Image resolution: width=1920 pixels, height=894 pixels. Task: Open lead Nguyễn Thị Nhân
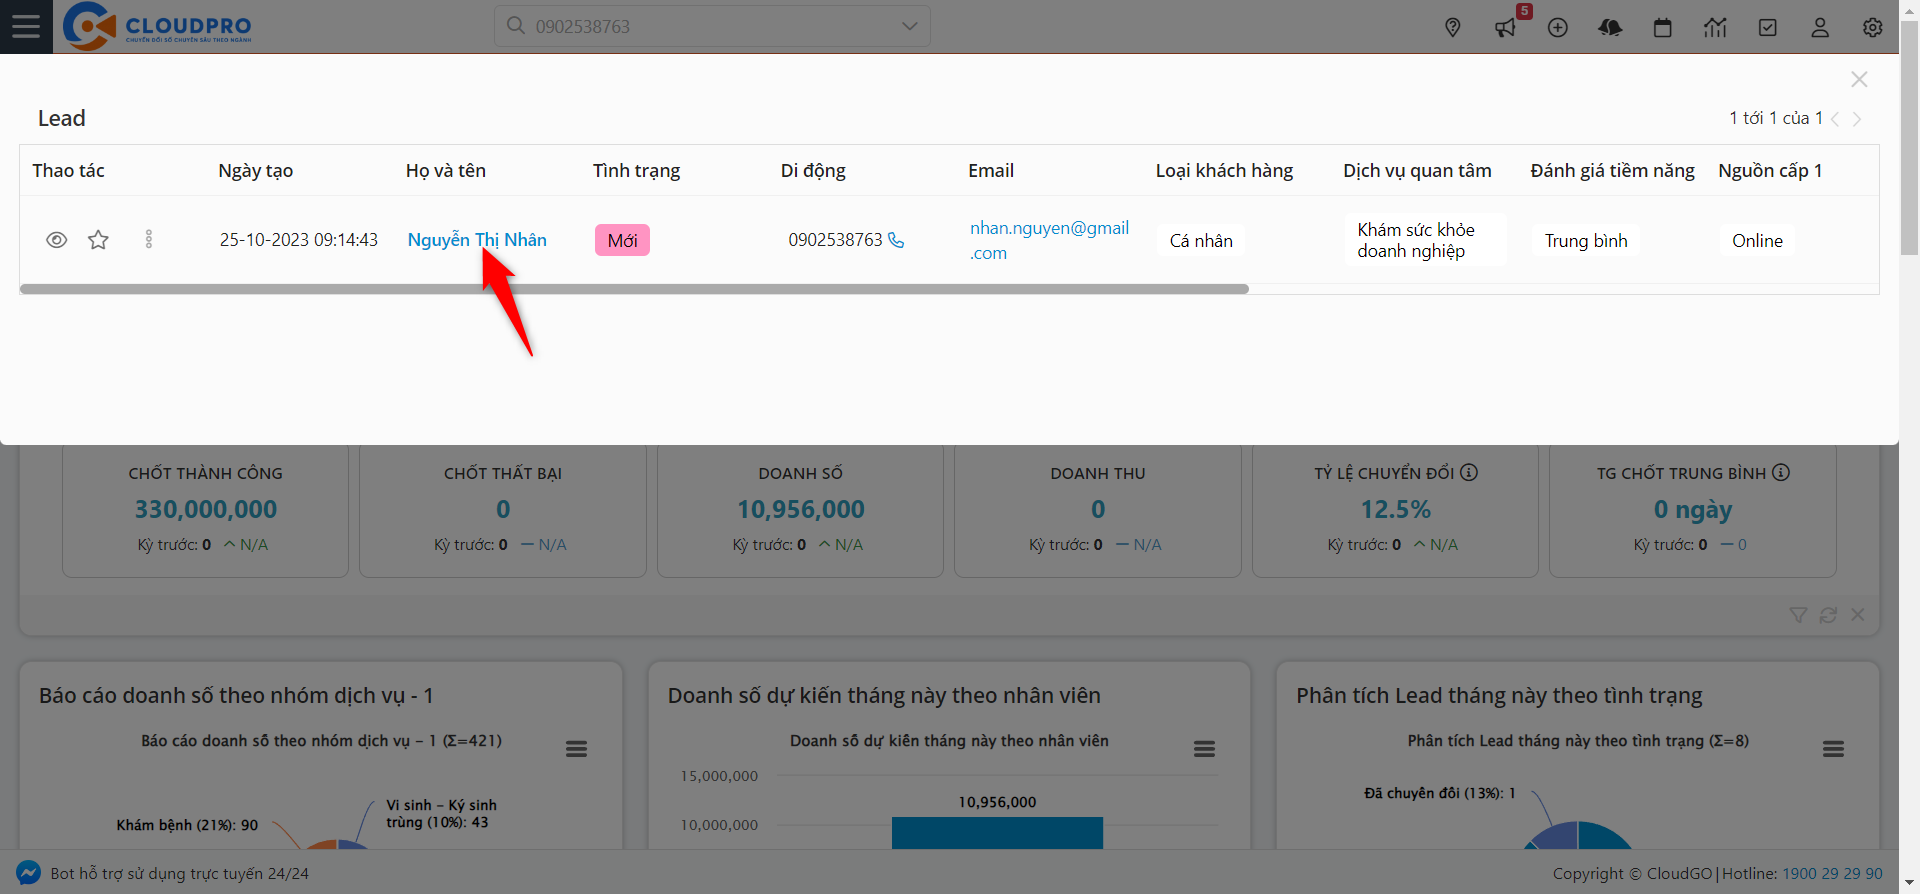[477, 240]
